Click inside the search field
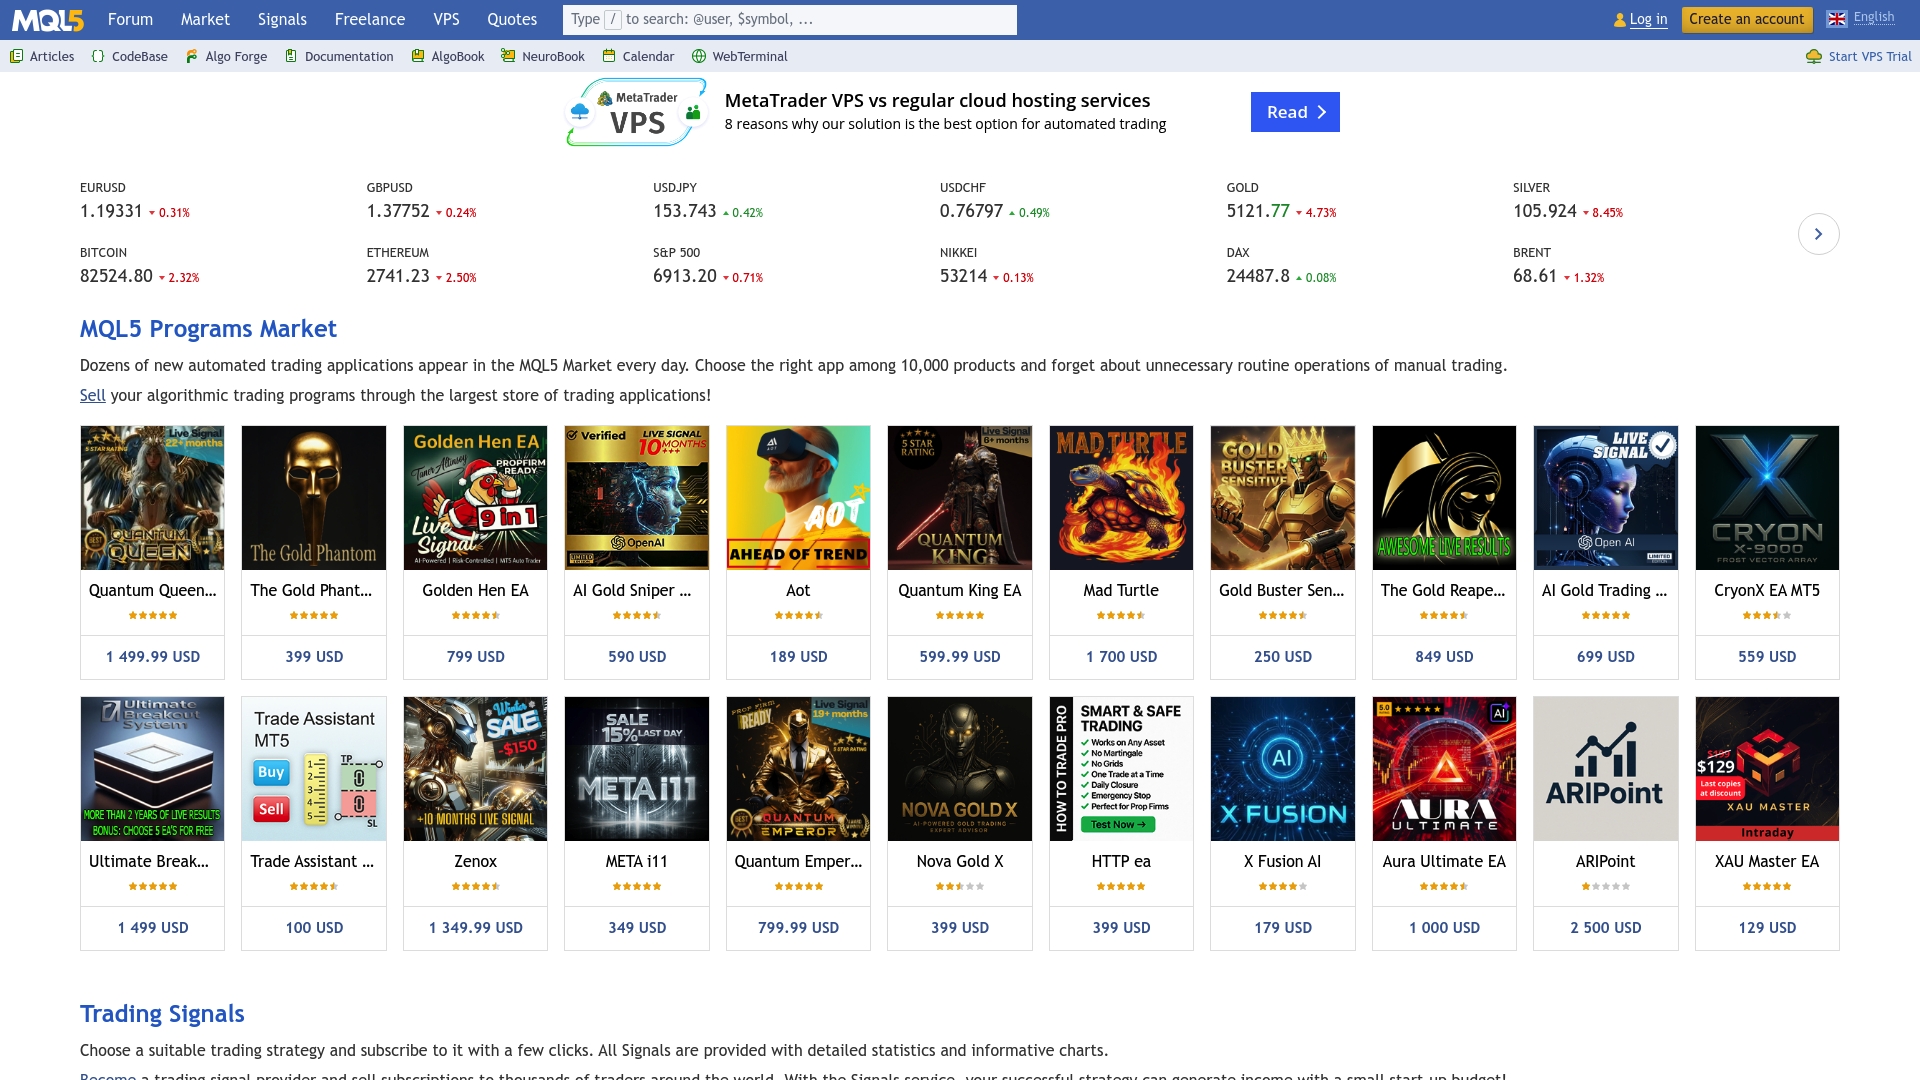 coord(790,19)
